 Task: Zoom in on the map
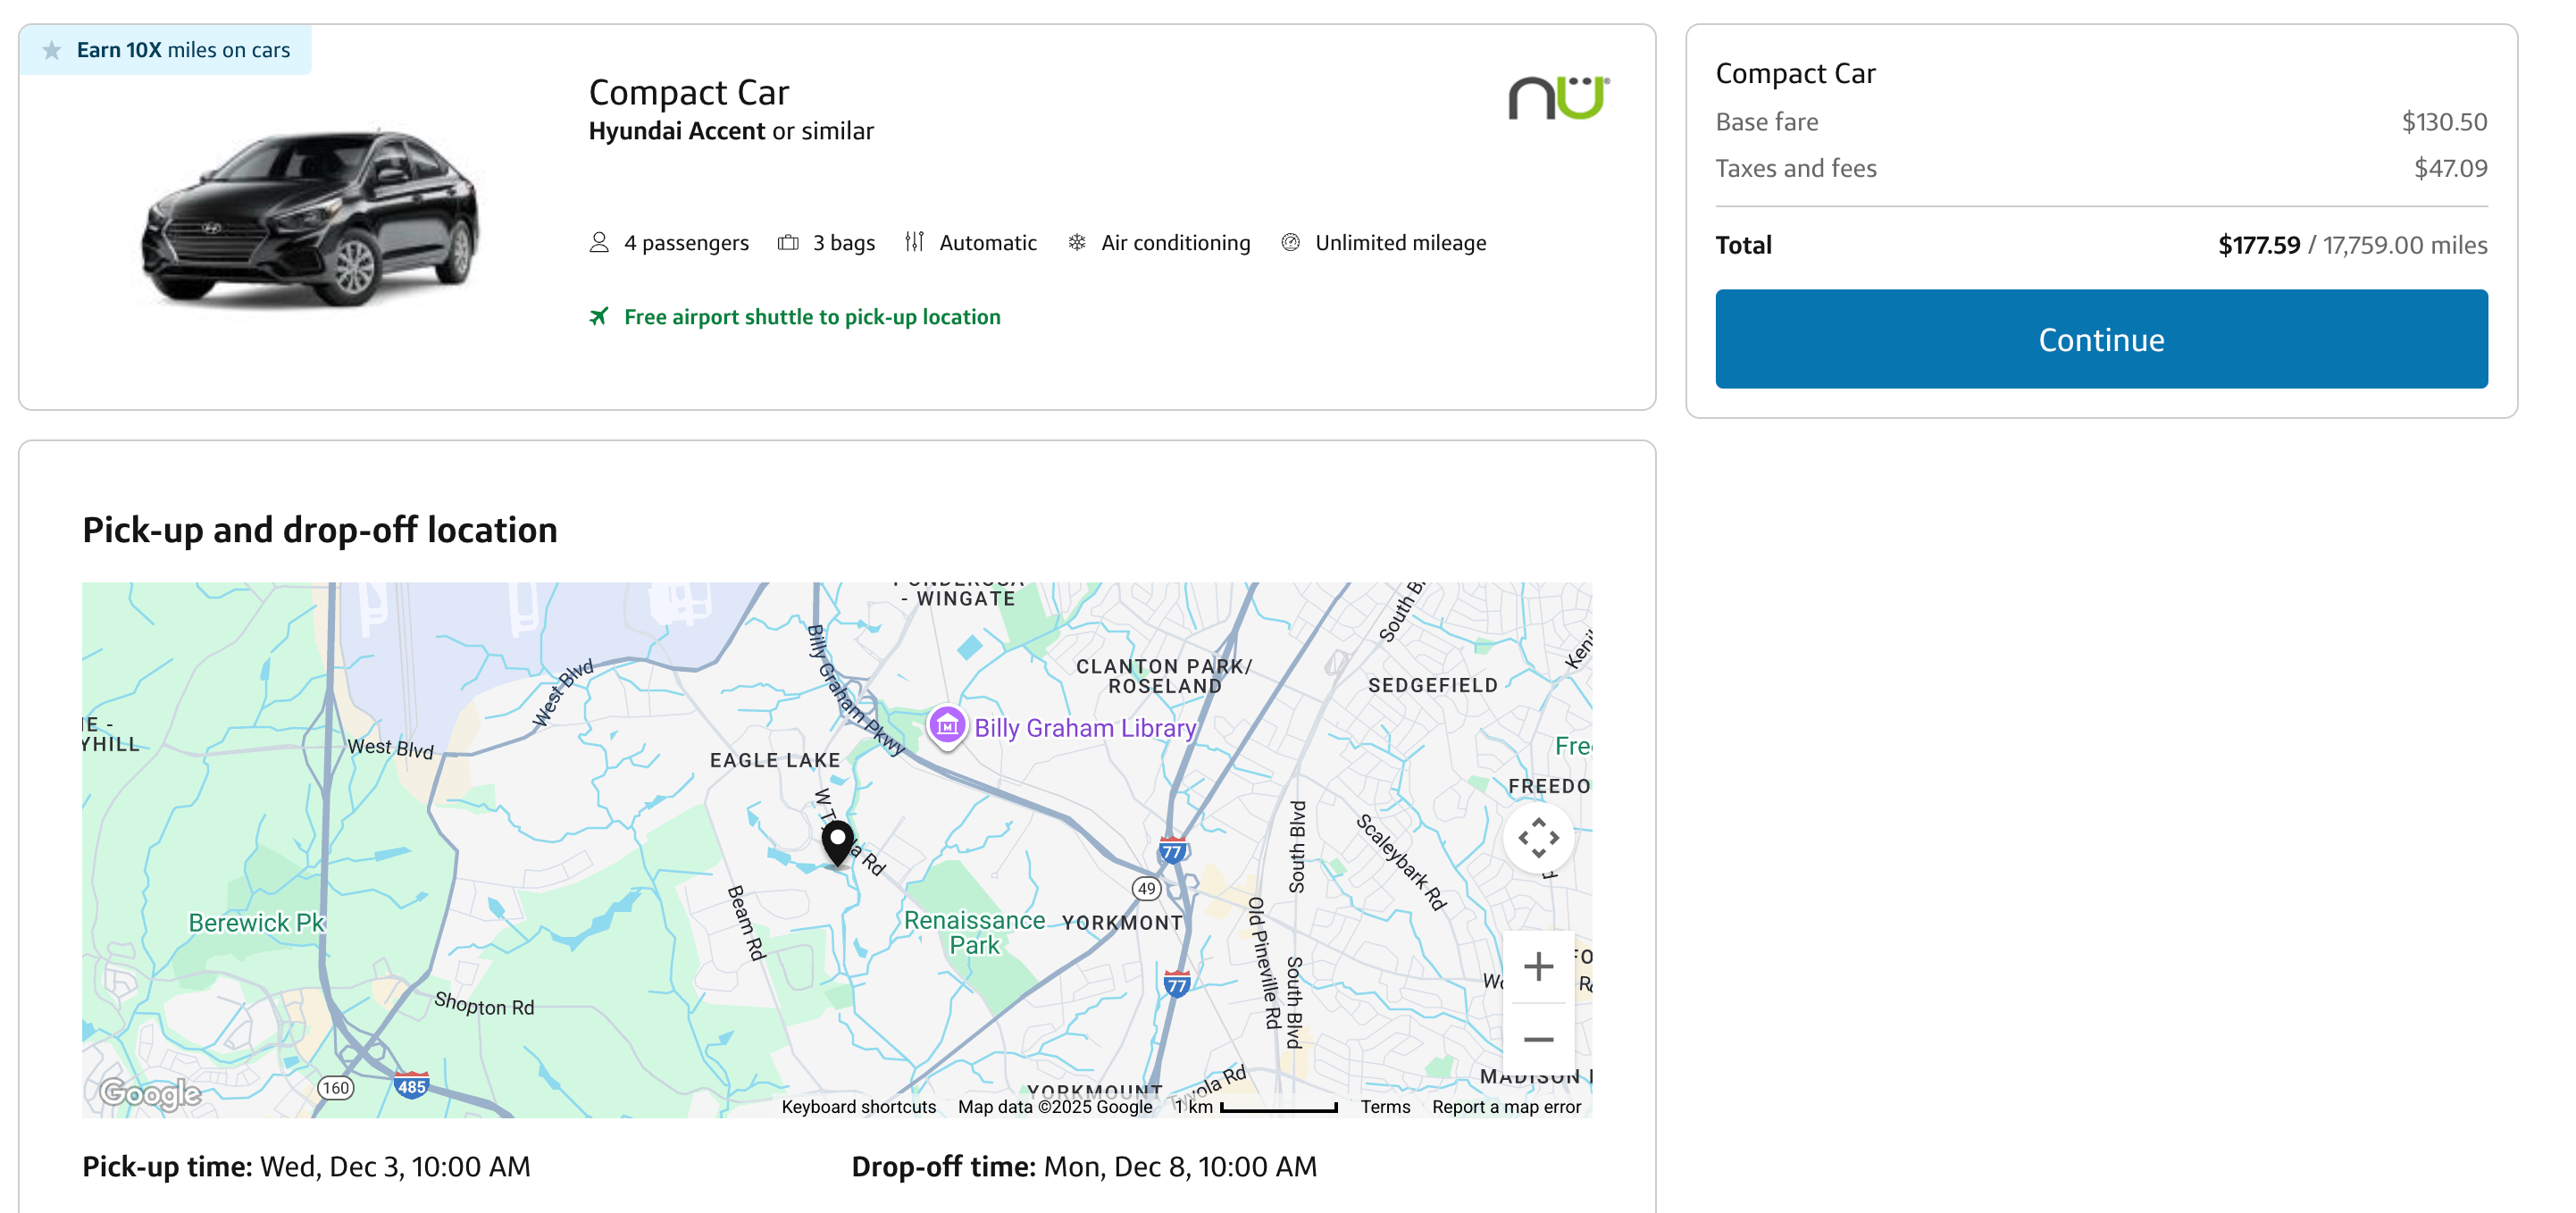coord(1537,965)
